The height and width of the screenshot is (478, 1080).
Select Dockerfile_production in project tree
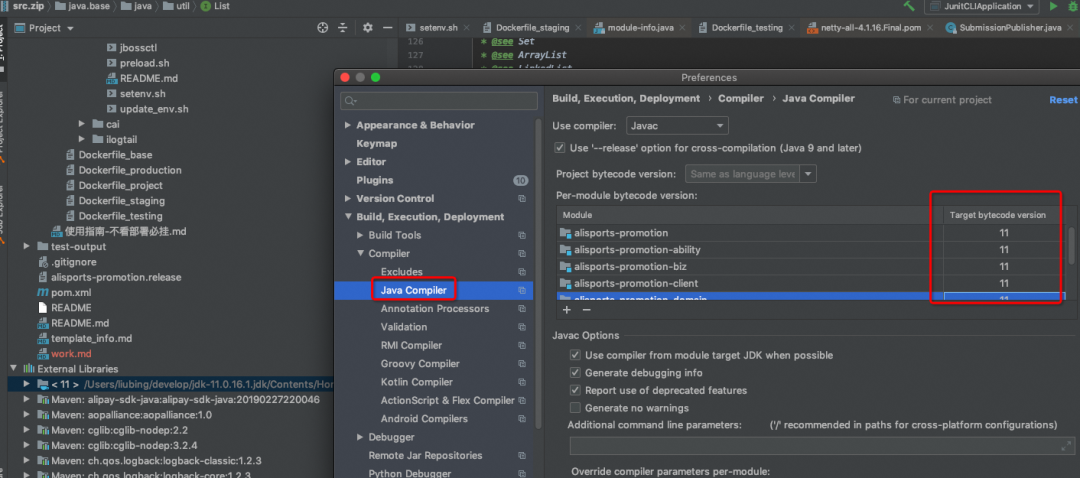click(129, 170)
